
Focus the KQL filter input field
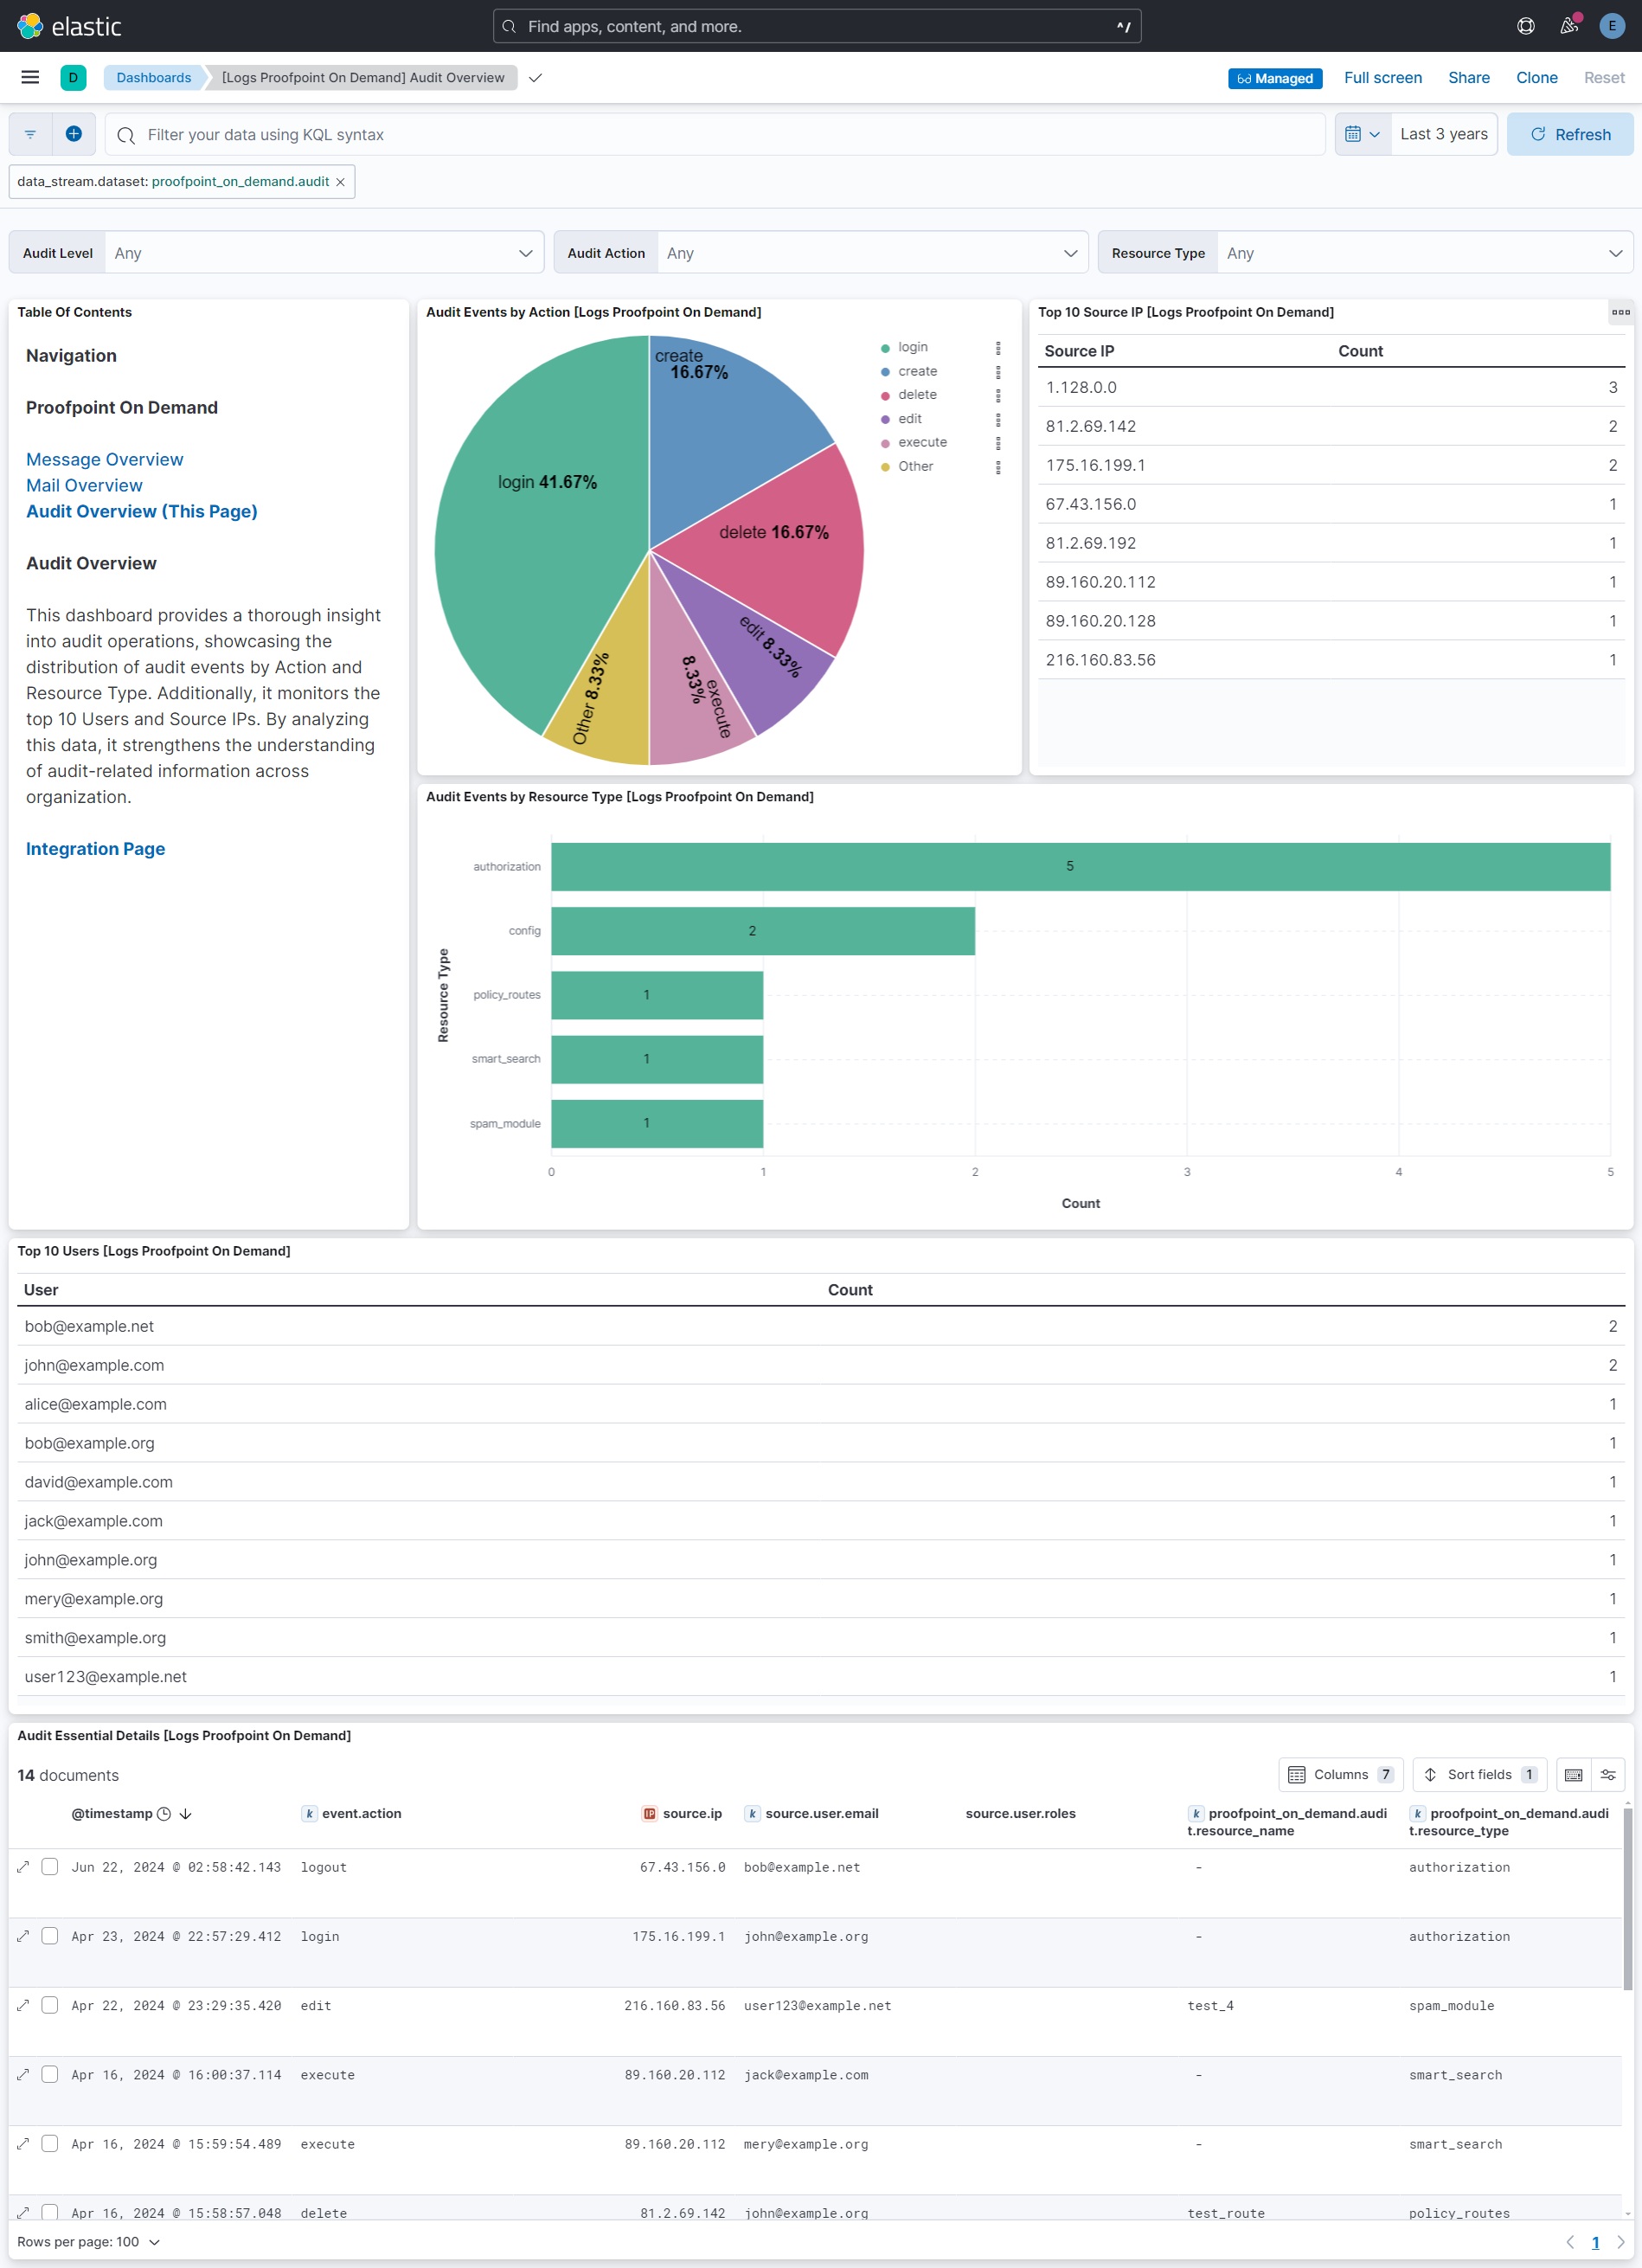tap(714, 134)
